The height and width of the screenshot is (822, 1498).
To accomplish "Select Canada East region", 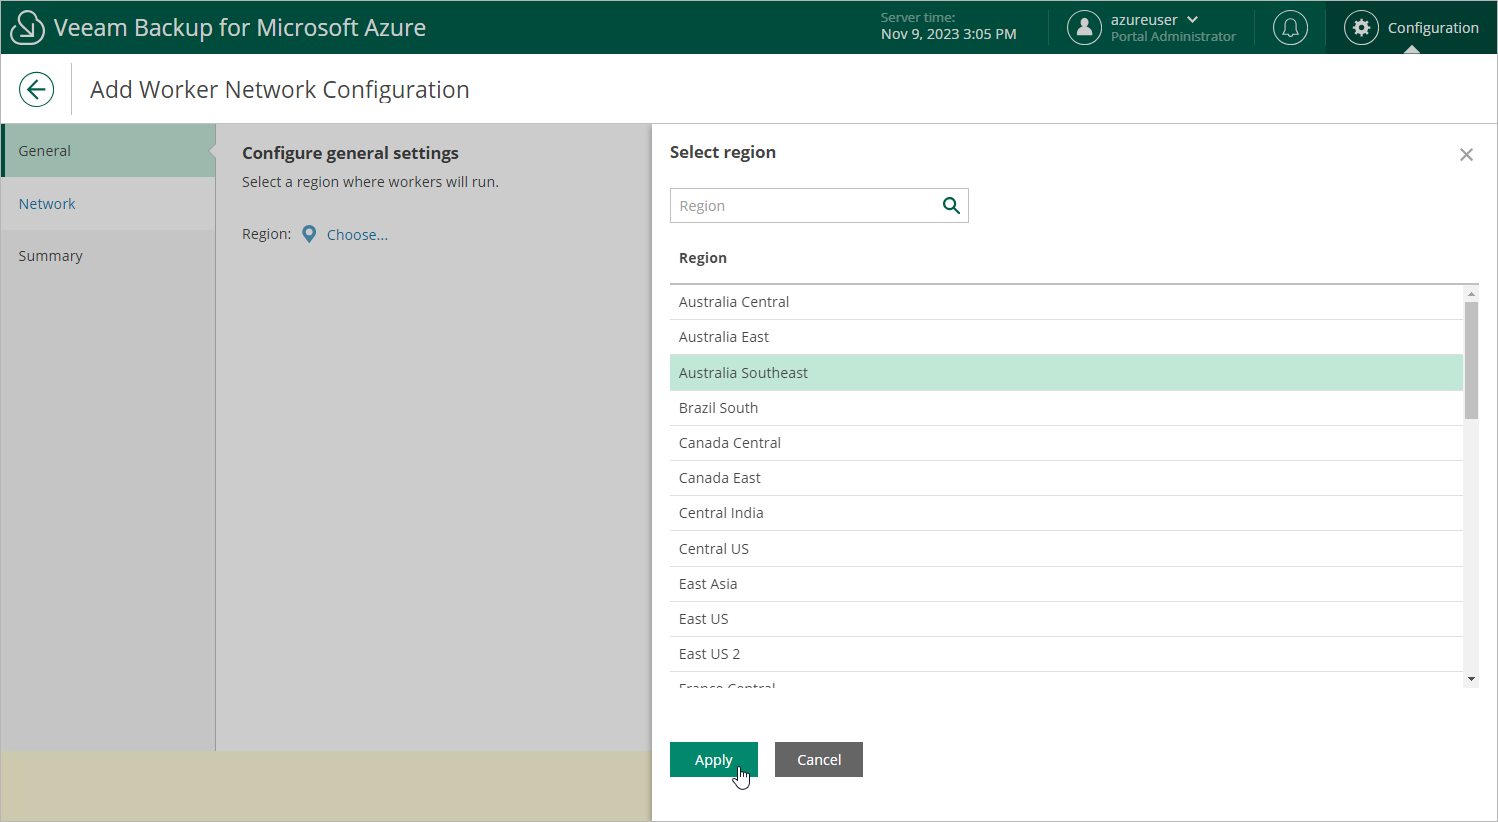I will click(x=1066, y=478).
